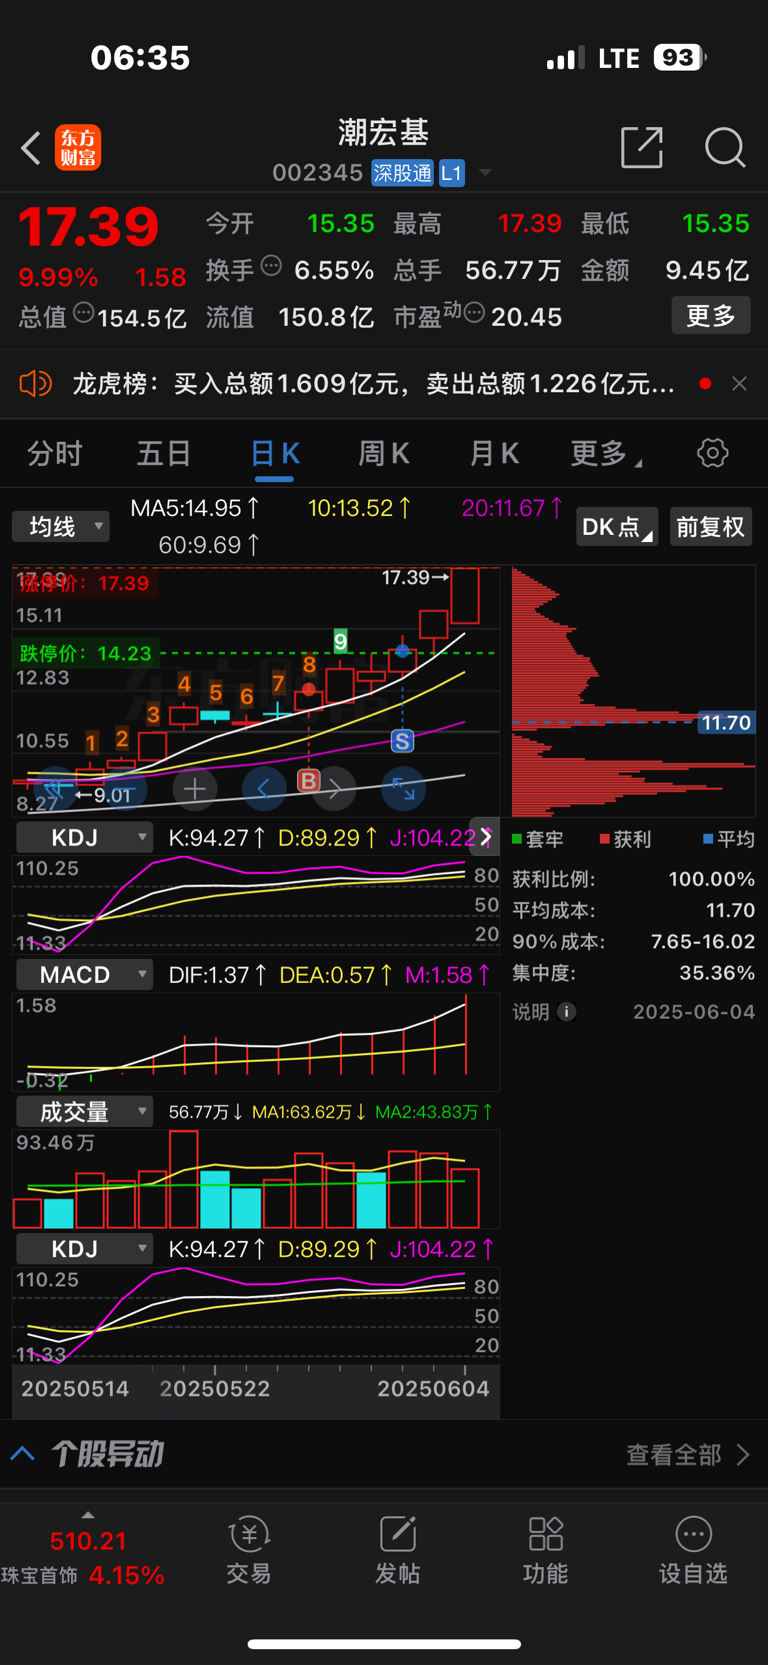Screen dimensions: 769x1665
Task: Collapse the 个股异动 section chevron
Action: coord(22,1454)
